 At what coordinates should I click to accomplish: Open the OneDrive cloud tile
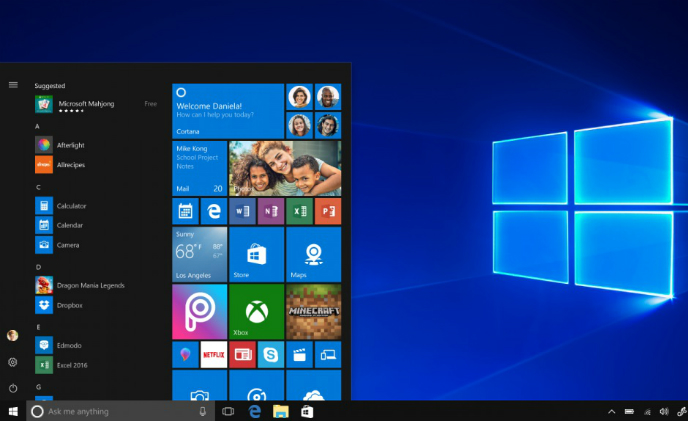tap(314, 385)
